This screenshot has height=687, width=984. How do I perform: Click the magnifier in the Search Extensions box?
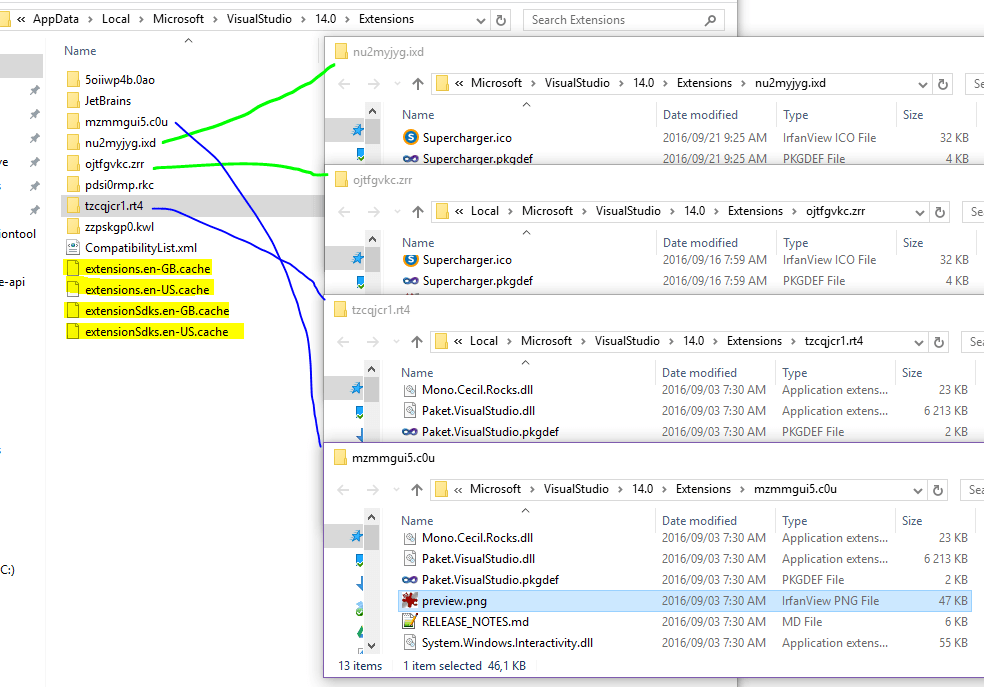coord(709,19)
